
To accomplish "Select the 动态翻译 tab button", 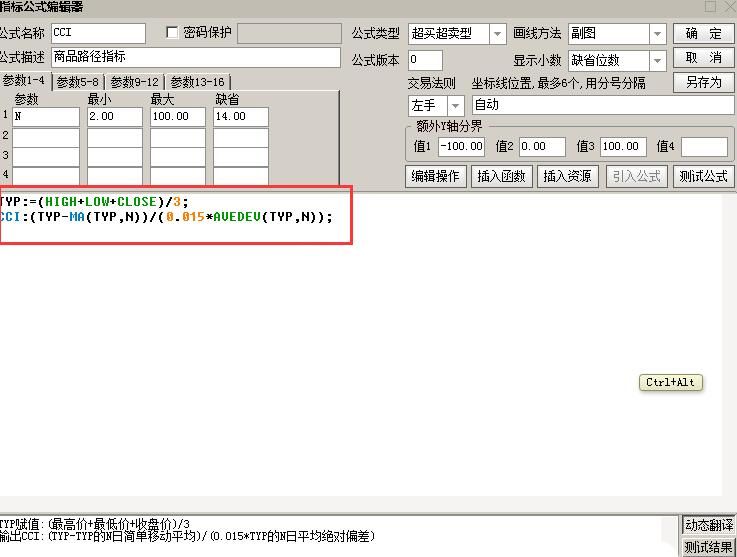I will [708, 525].
